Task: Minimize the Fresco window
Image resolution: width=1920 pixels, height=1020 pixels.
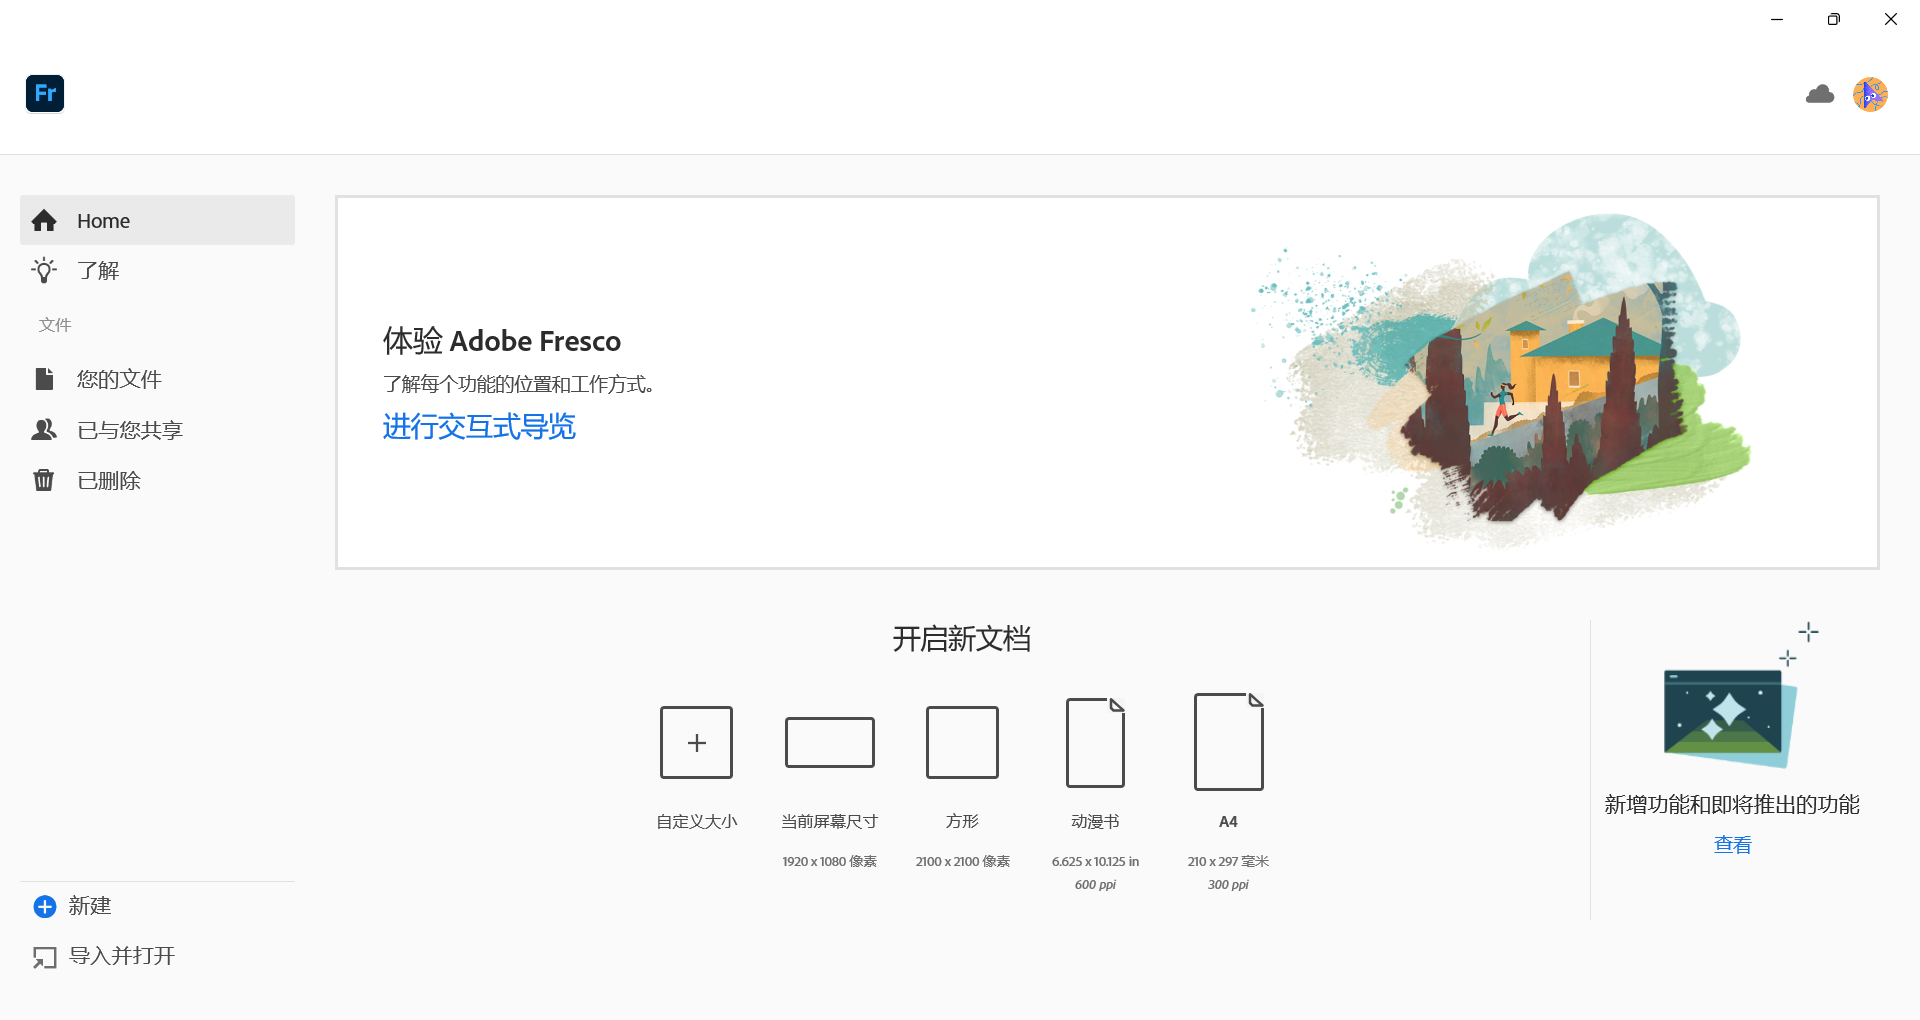Action: (1777, 19)
